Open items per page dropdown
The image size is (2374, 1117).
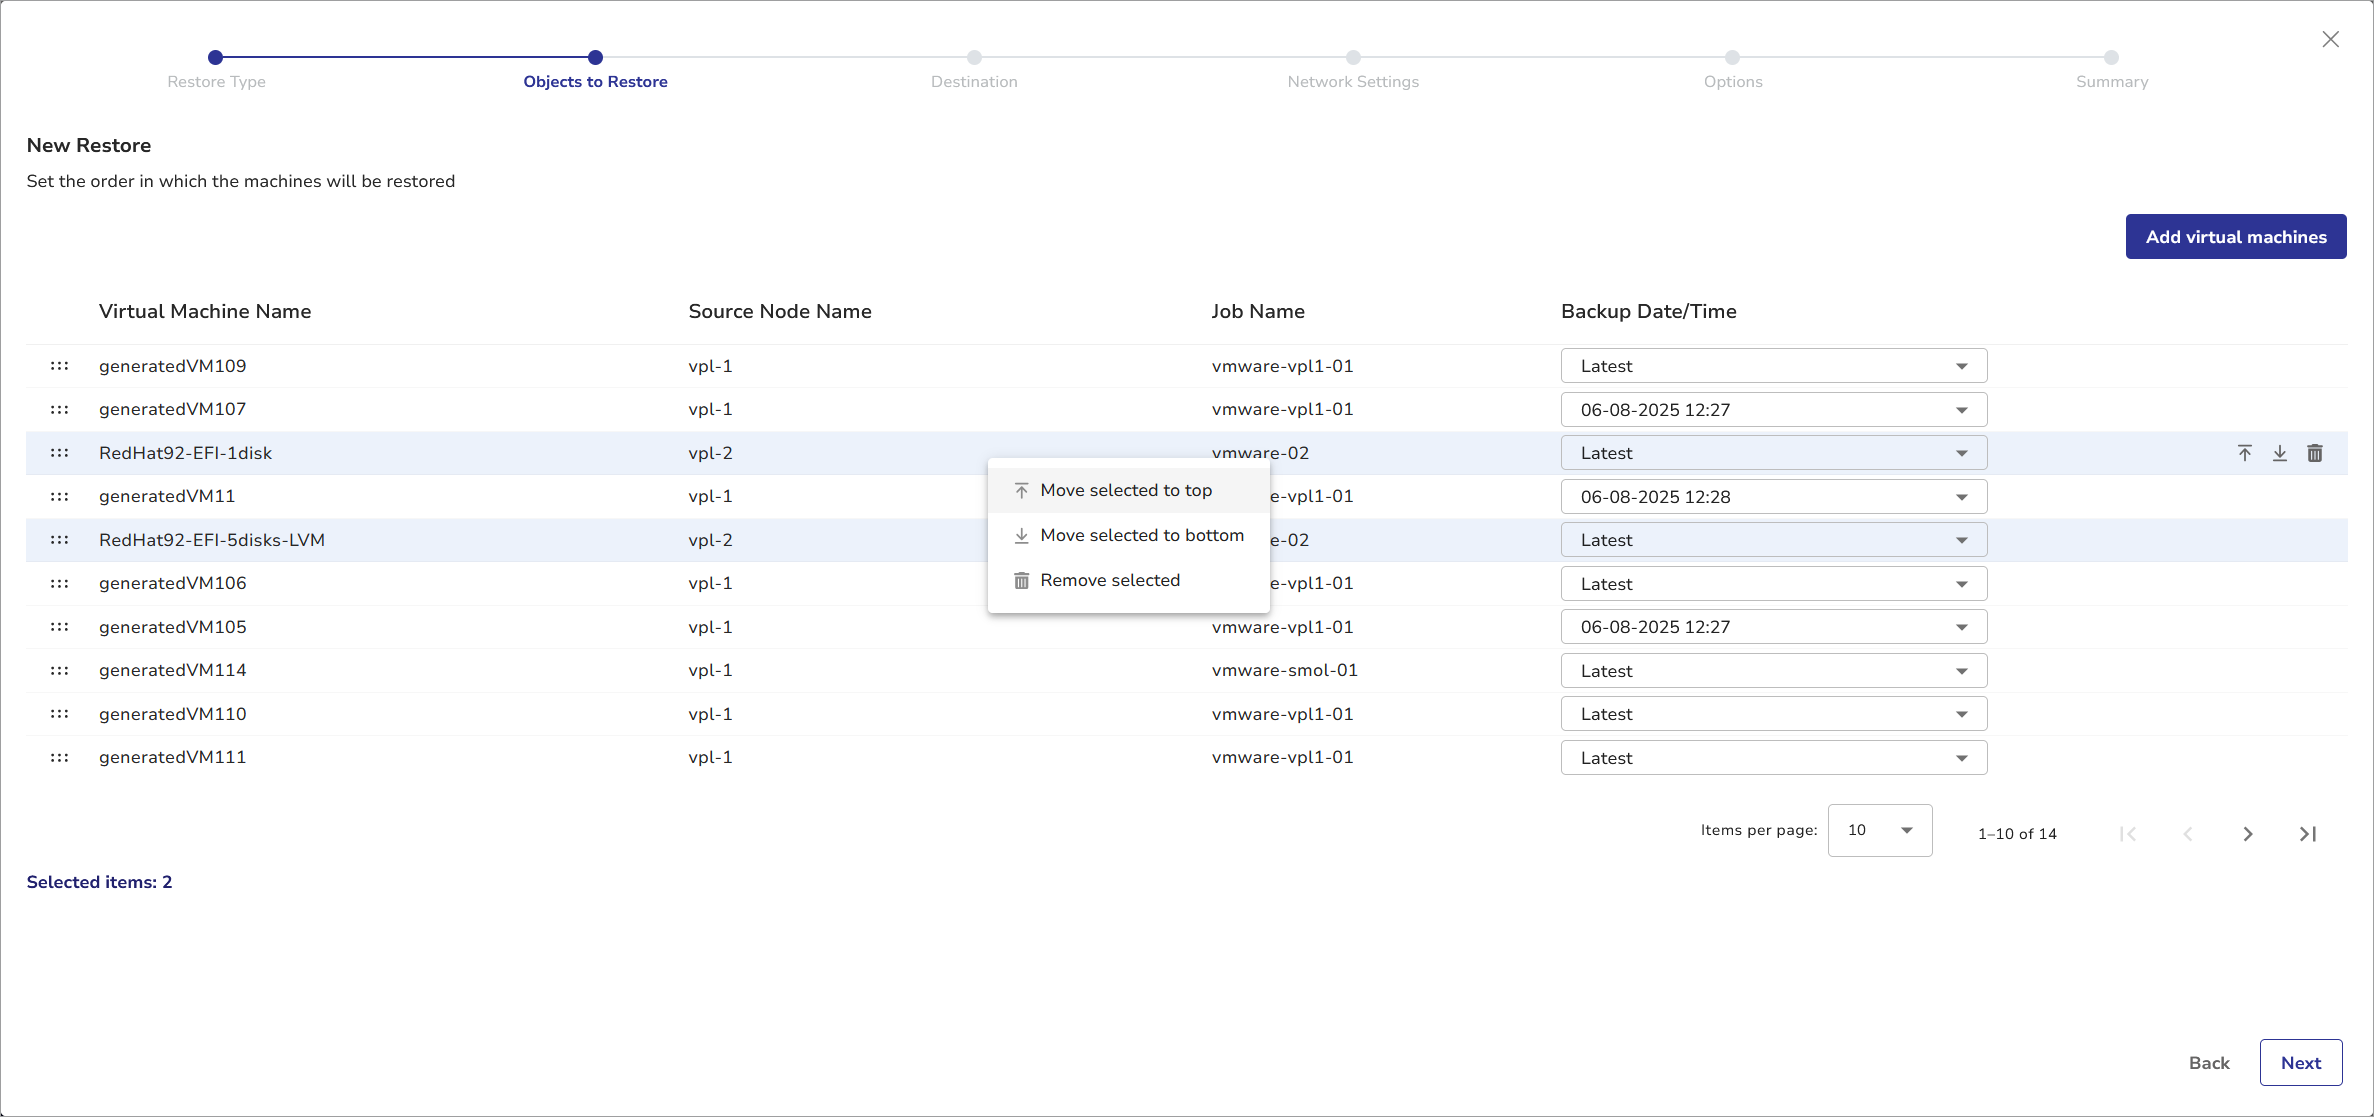point(1879,830)
